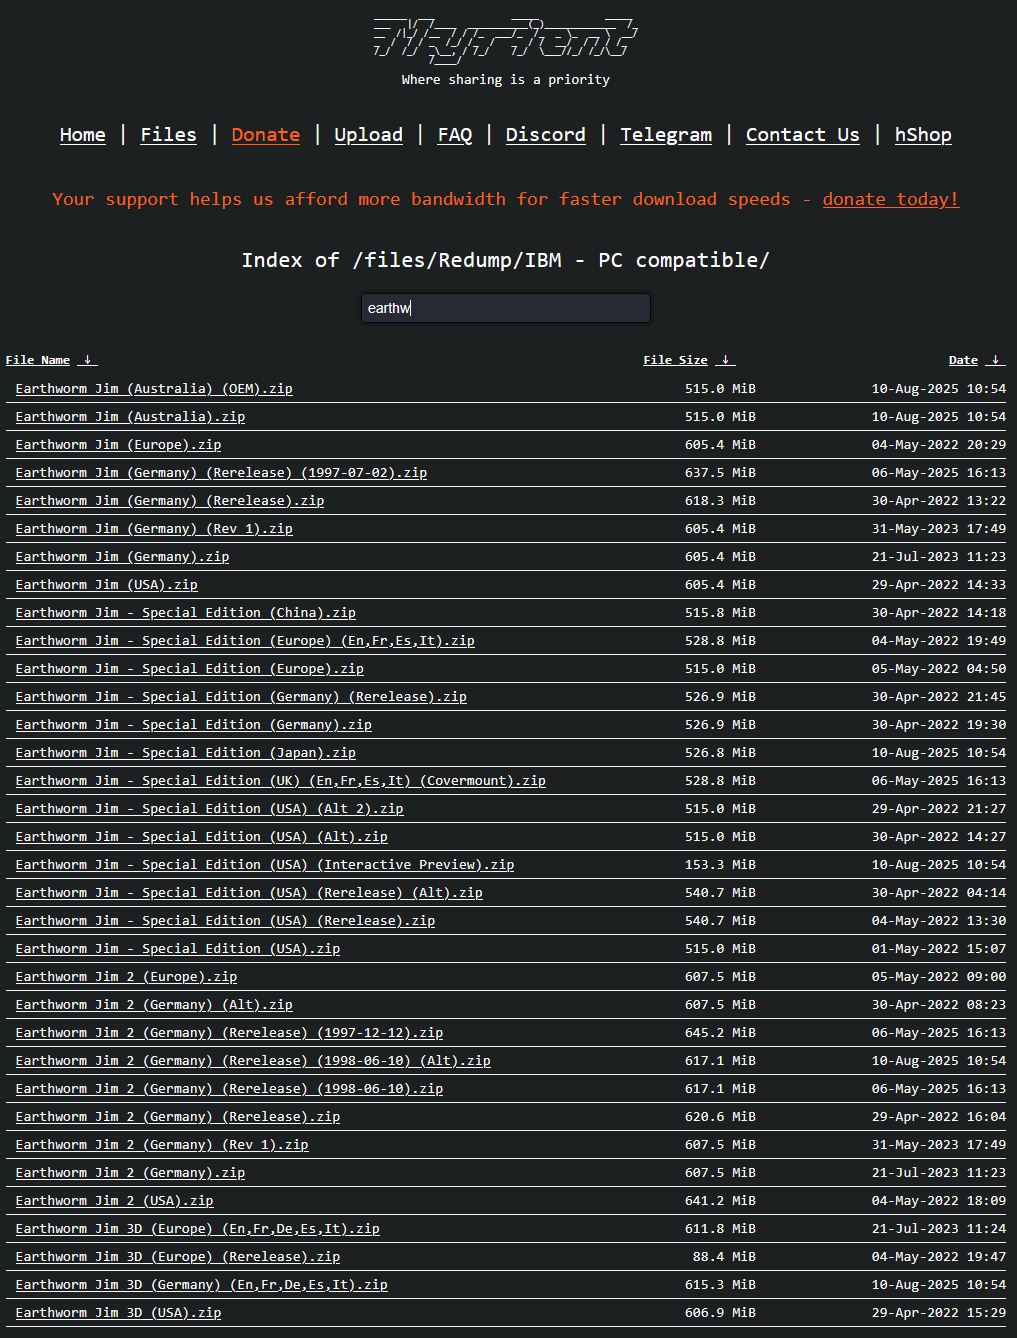Open the FAQ page
Screen dimensions: 1017x1338
455,135
